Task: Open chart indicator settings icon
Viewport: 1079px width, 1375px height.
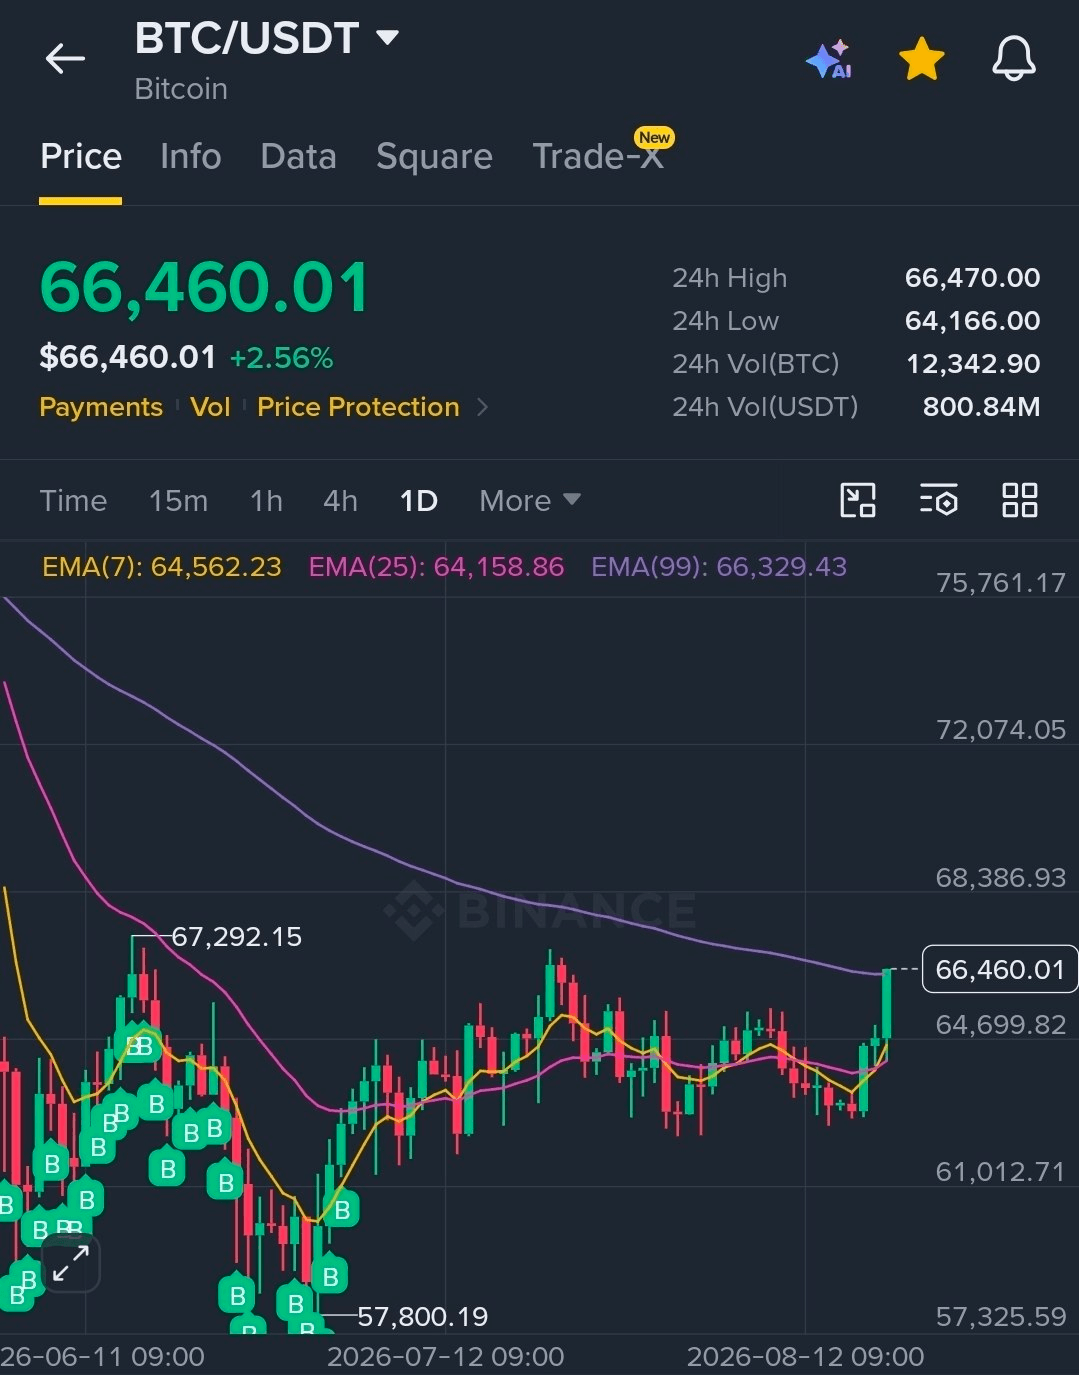Action: point(939,500)
